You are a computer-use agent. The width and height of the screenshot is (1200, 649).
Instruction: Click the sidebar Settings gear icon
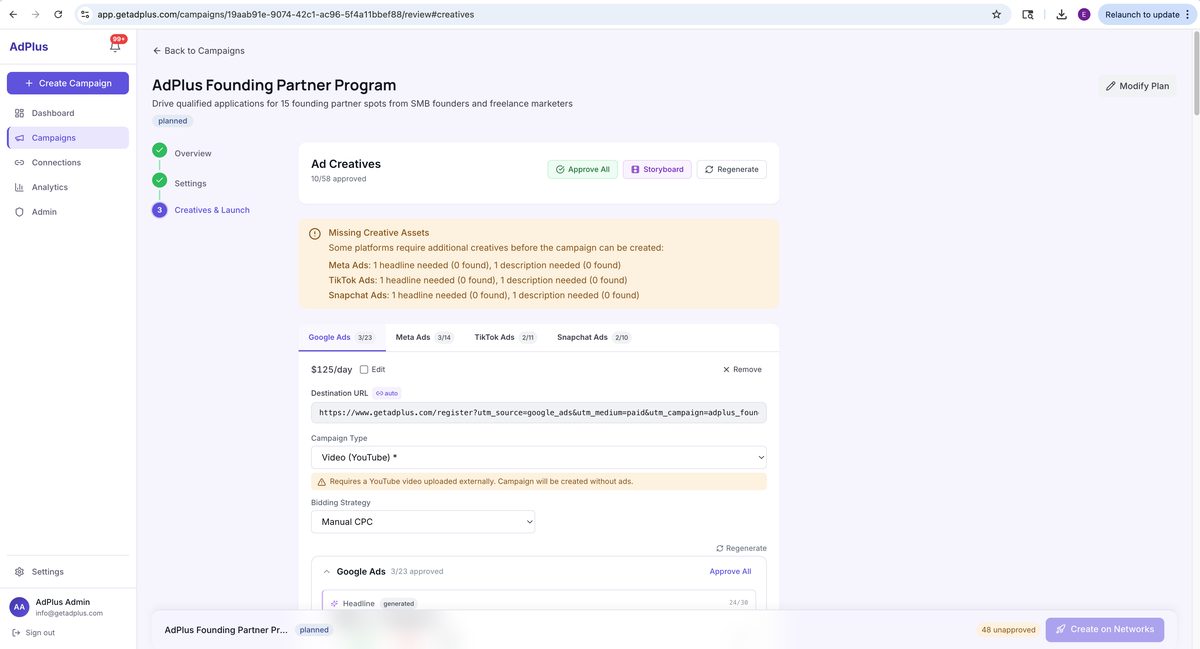20,572
